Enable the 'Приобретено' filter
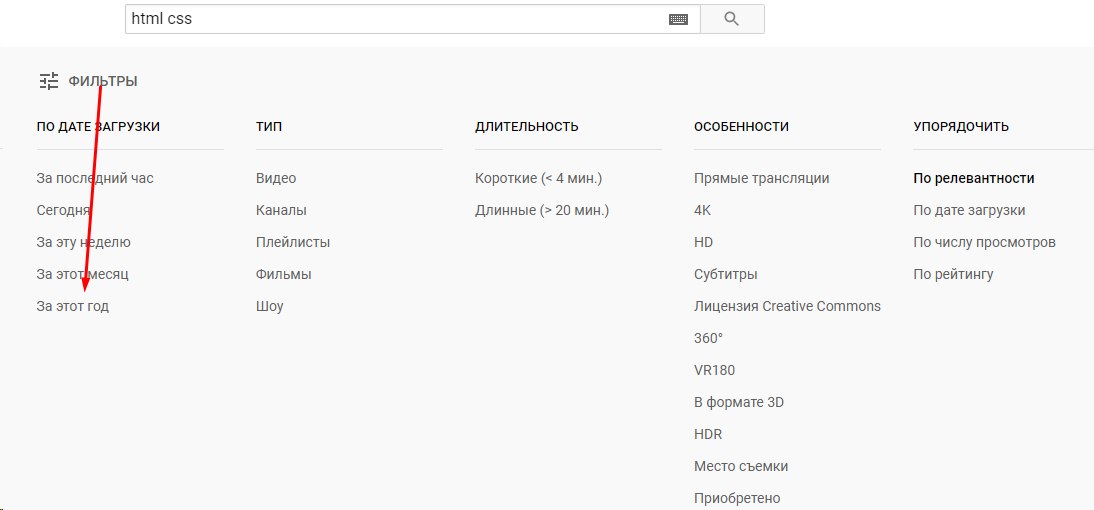Image resolution: width=1094 pixels, height=510 pixels. tap(737, 499)
